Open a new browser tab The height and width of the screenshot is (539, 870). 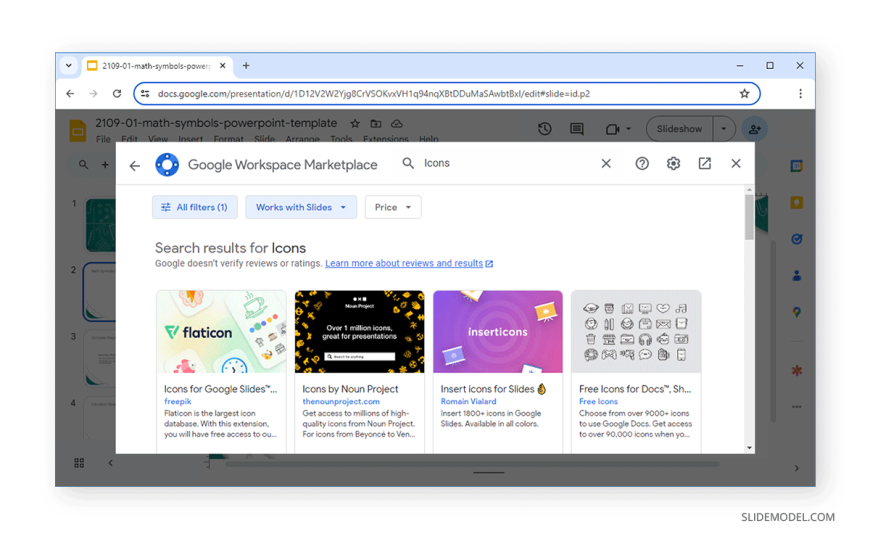[x=246, y=66]
